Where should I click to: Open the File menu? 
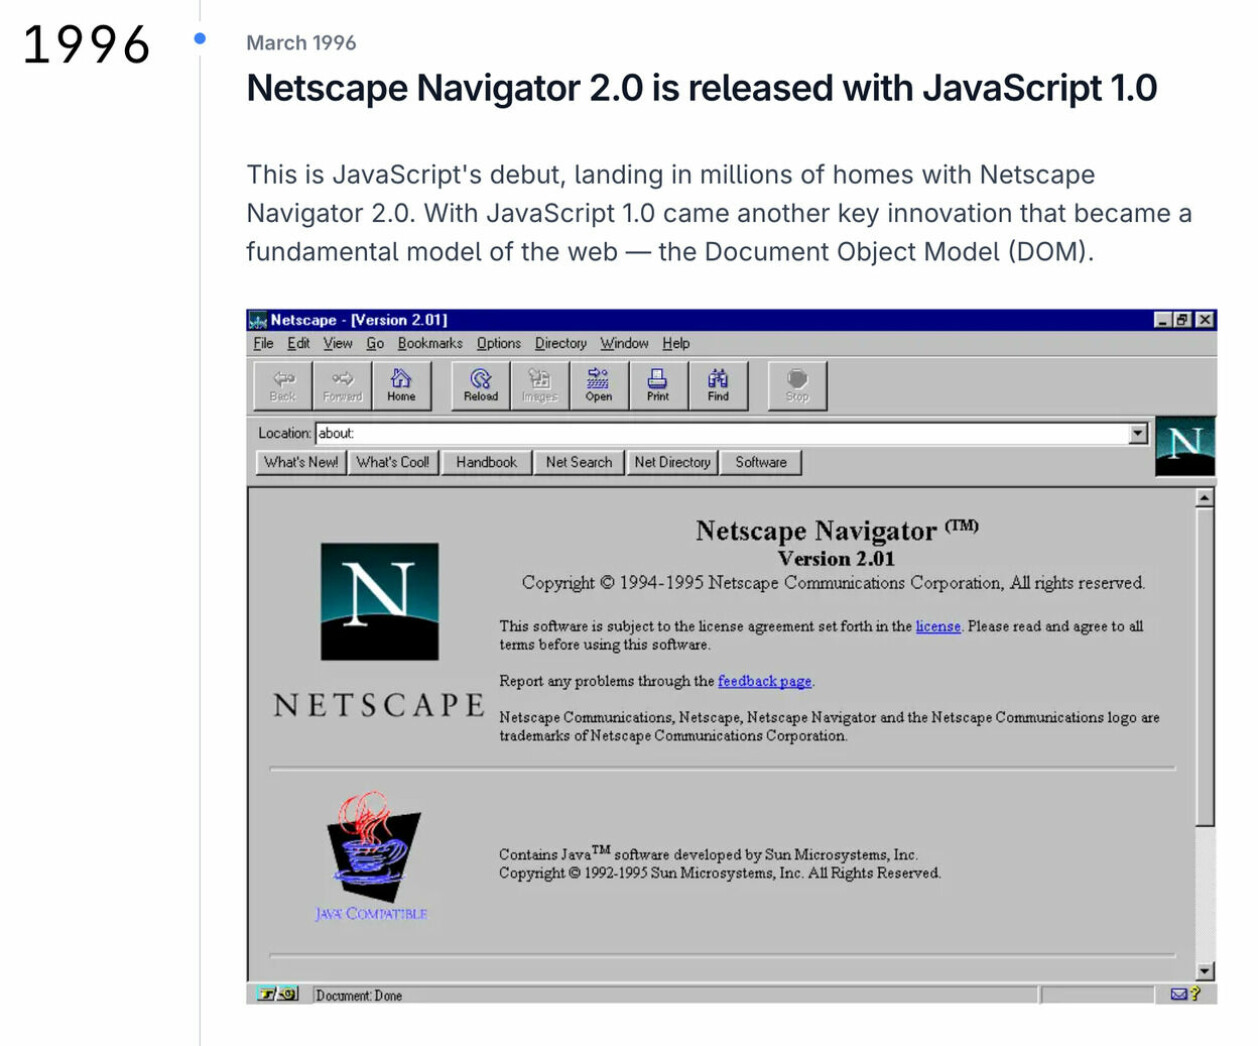point(263,343)
